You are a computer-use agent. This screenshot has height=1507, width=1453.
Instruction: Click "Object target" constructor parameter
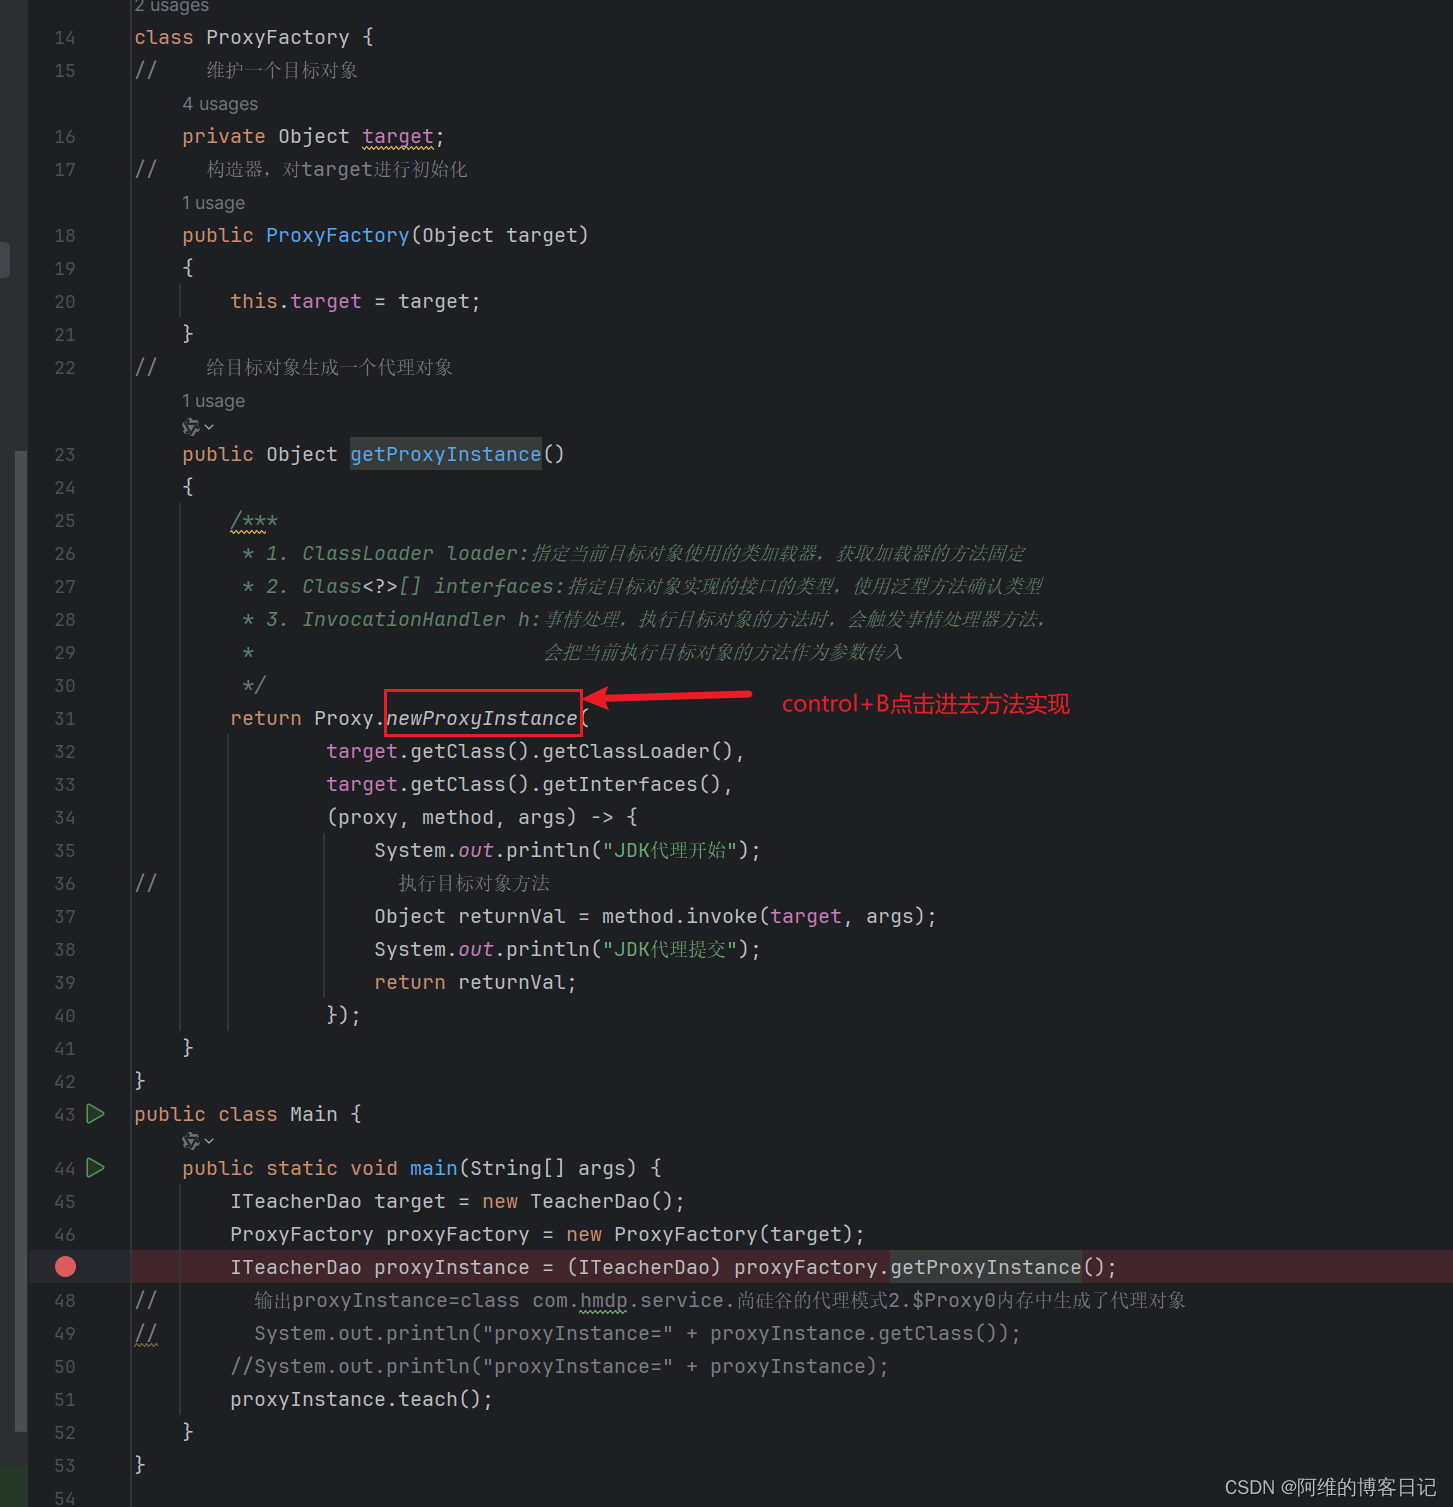500,235
